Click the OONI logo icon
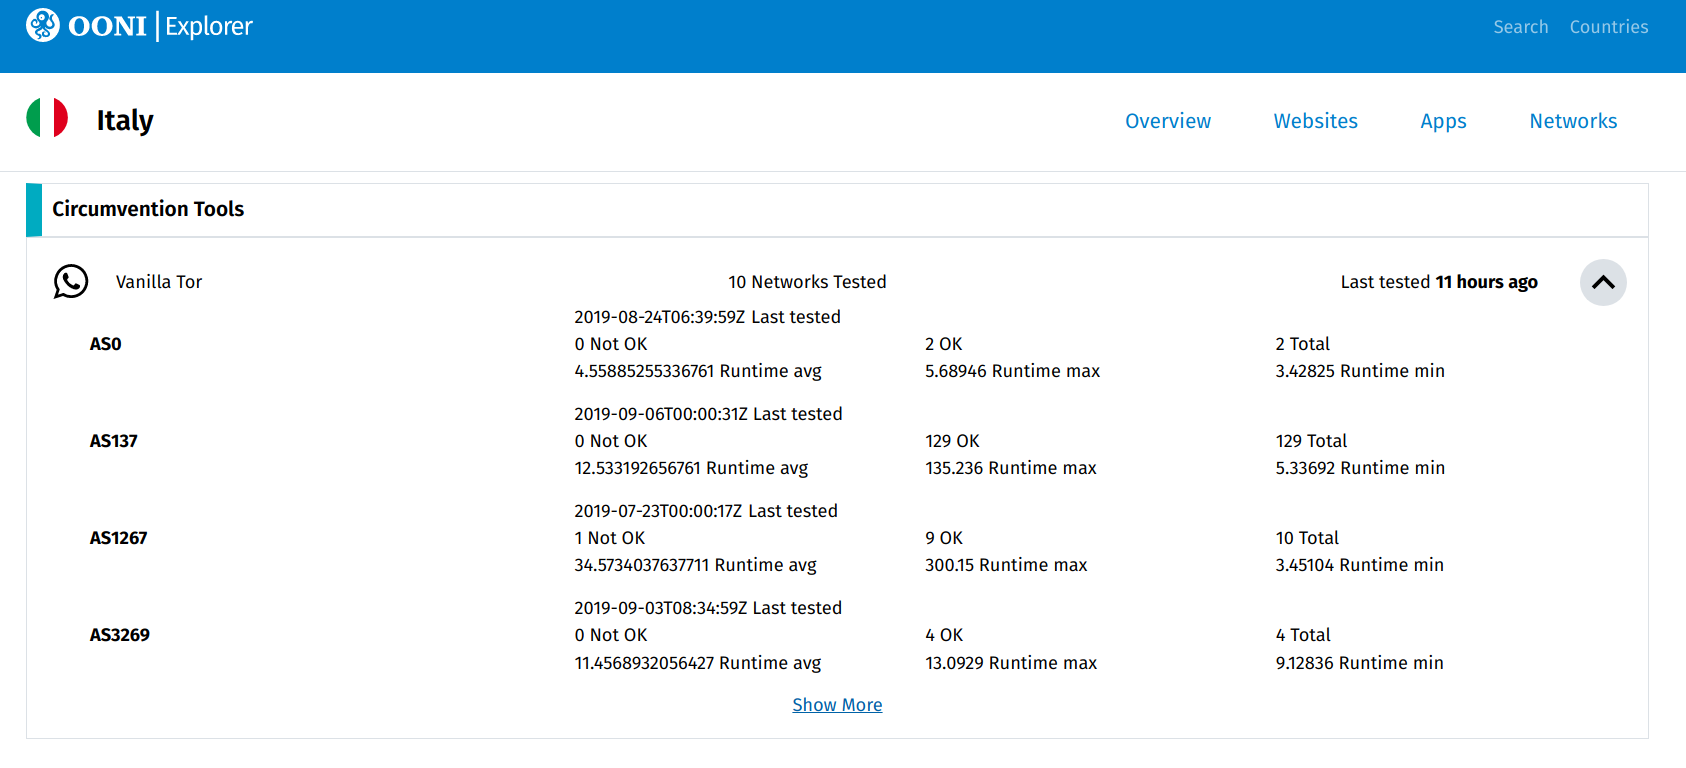Screen dimensions: 1686x768 pos(43,25)
